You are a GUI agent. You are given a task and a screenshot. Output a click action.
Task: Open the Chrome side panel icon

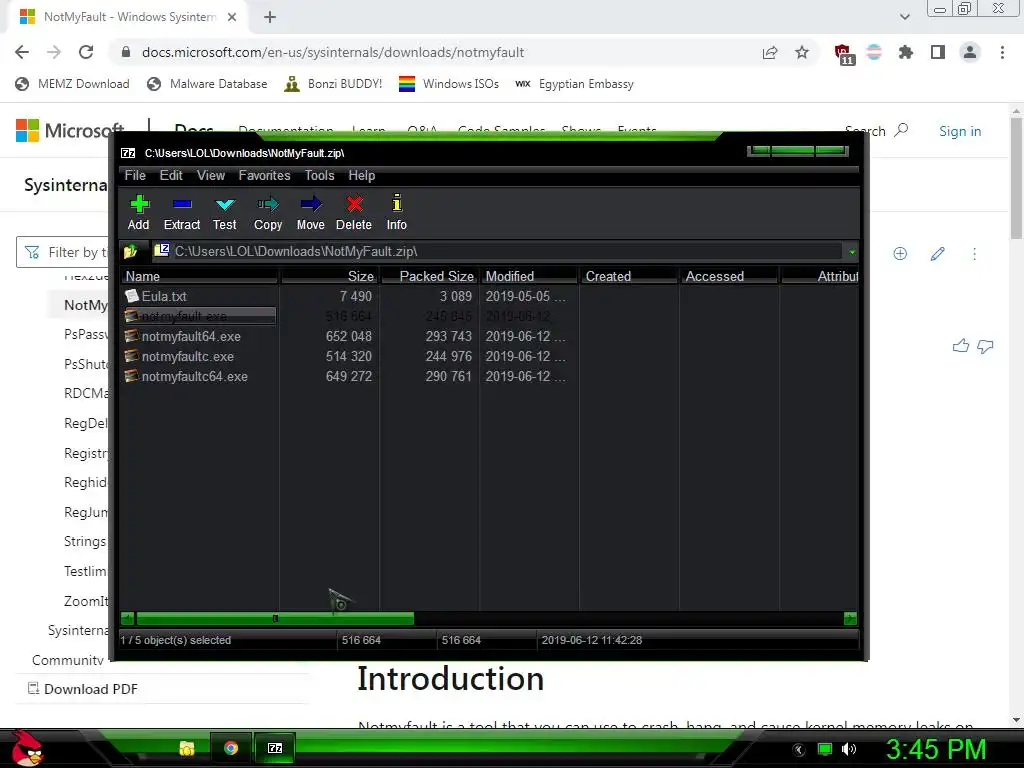point(938,52)
